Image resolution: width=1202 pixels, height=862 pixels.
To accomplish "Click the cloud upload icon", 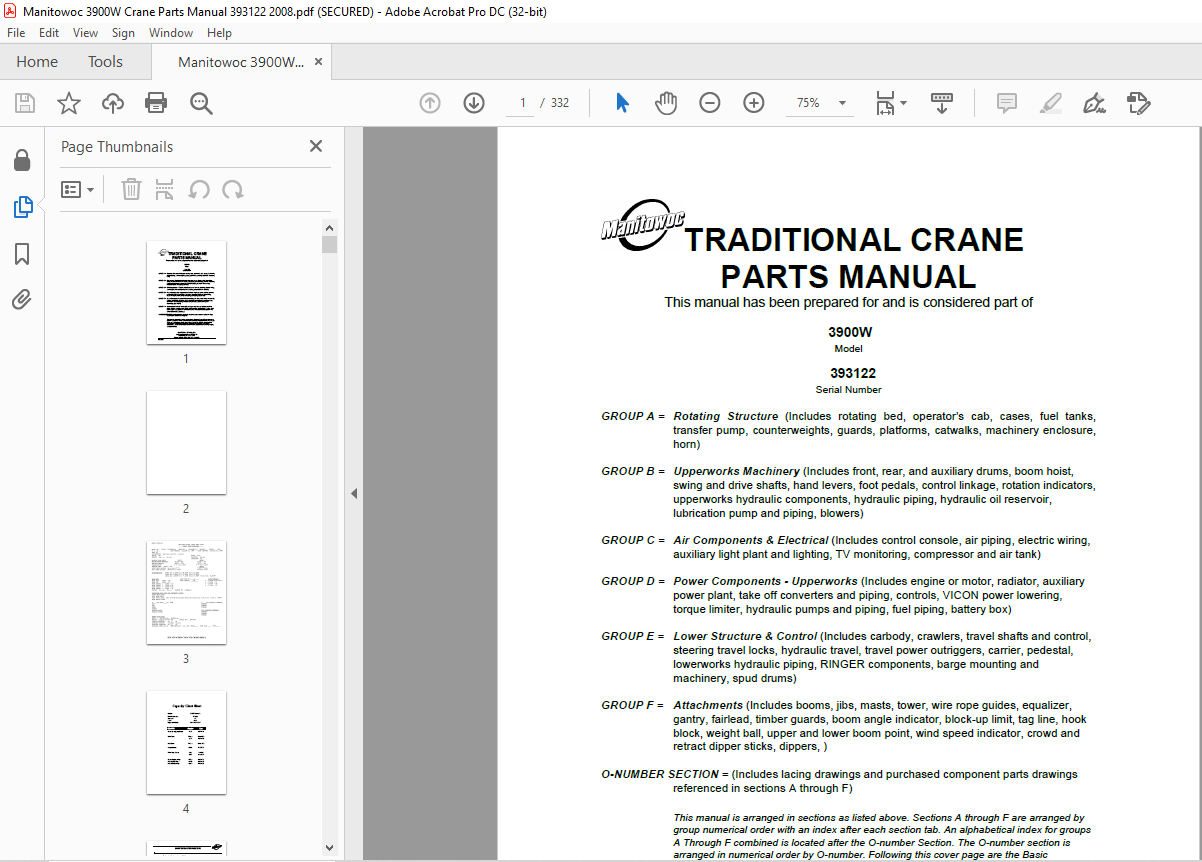I will pos(113,103).
